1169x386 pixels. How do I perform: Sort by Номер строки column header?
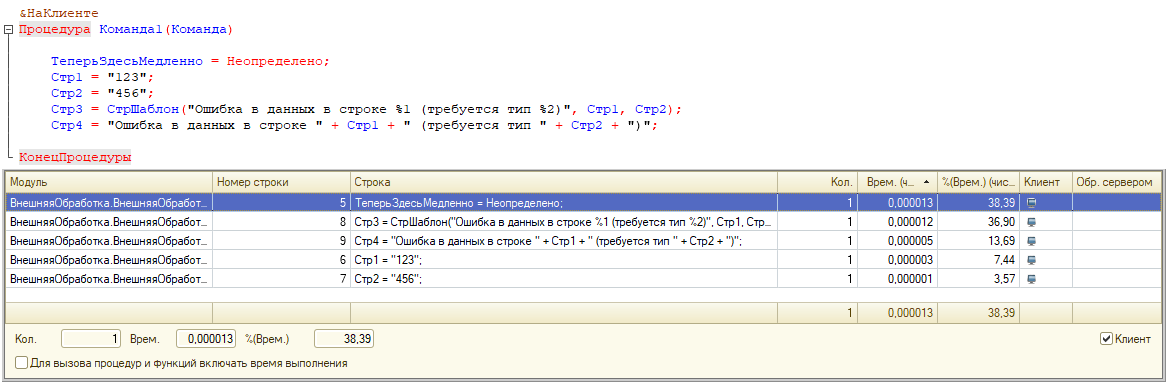[281, 182]
